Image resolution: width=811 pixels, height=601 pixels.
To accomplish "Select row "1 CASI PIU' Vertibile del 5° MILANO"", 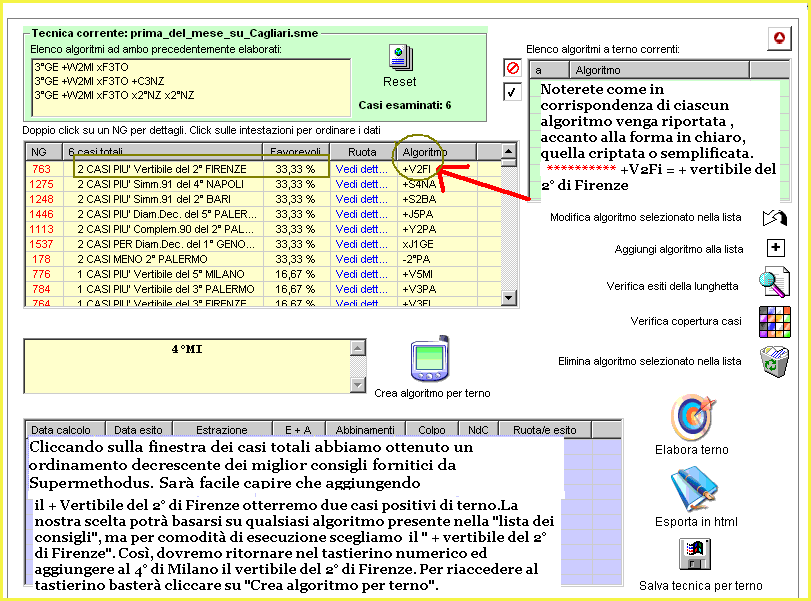I will click(x=161, y=274).
